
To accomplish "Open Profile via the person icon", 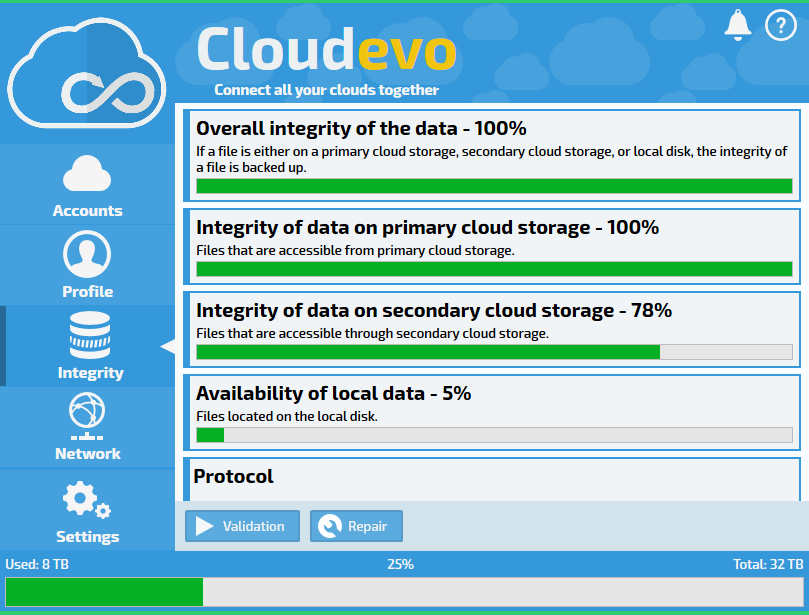I will pos(87,254).
